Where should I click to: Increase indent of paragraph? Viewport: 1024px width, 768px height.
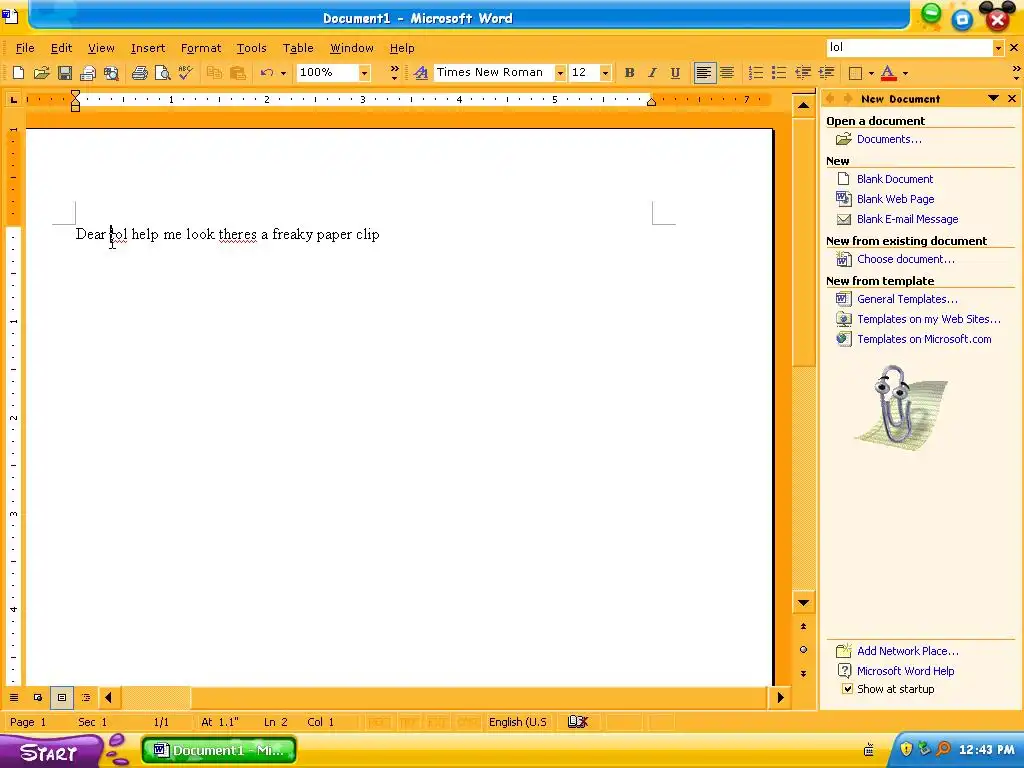(x=826, y=72)
